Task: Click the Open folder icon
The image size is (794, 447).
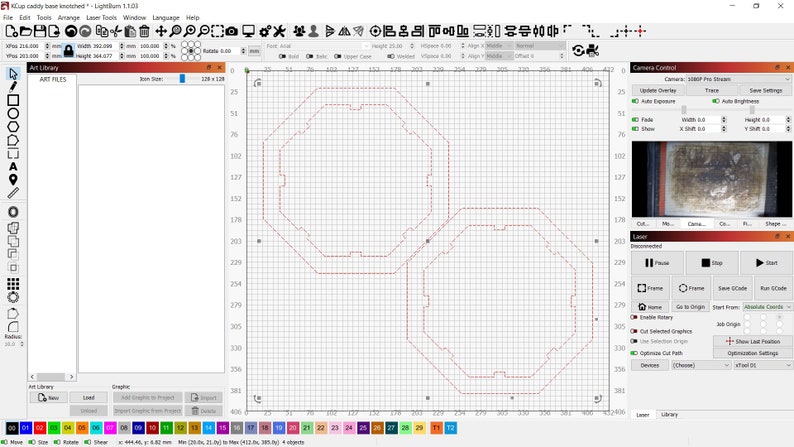Action: (x=25, y=31)
